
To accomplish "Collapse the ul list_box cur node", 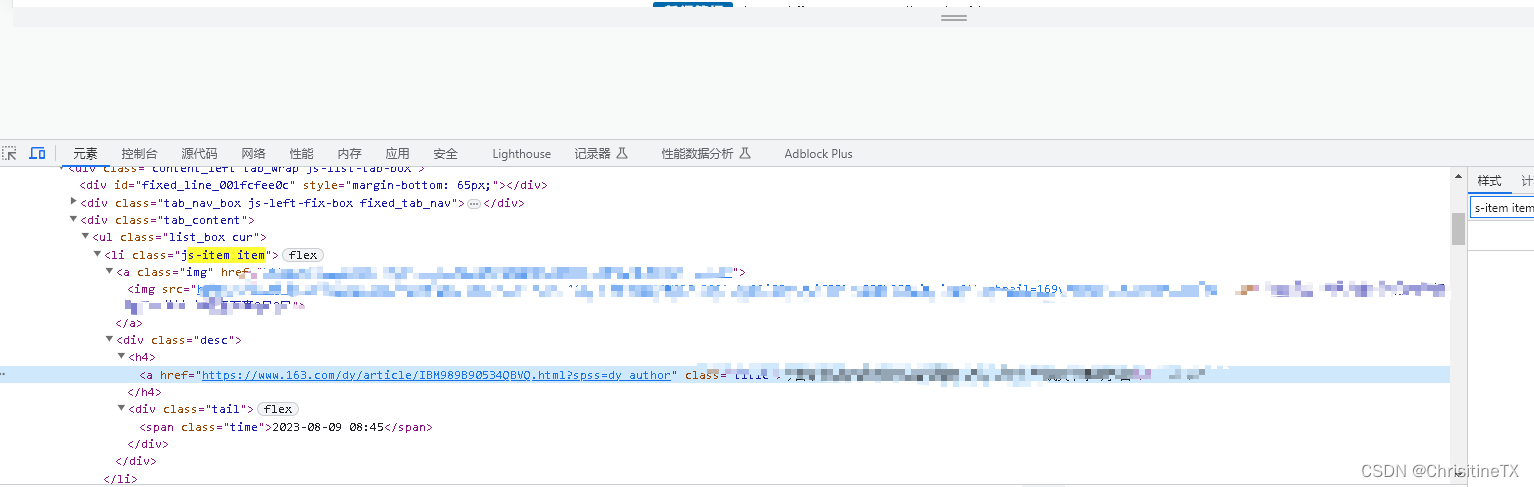I will click(86, 237).
